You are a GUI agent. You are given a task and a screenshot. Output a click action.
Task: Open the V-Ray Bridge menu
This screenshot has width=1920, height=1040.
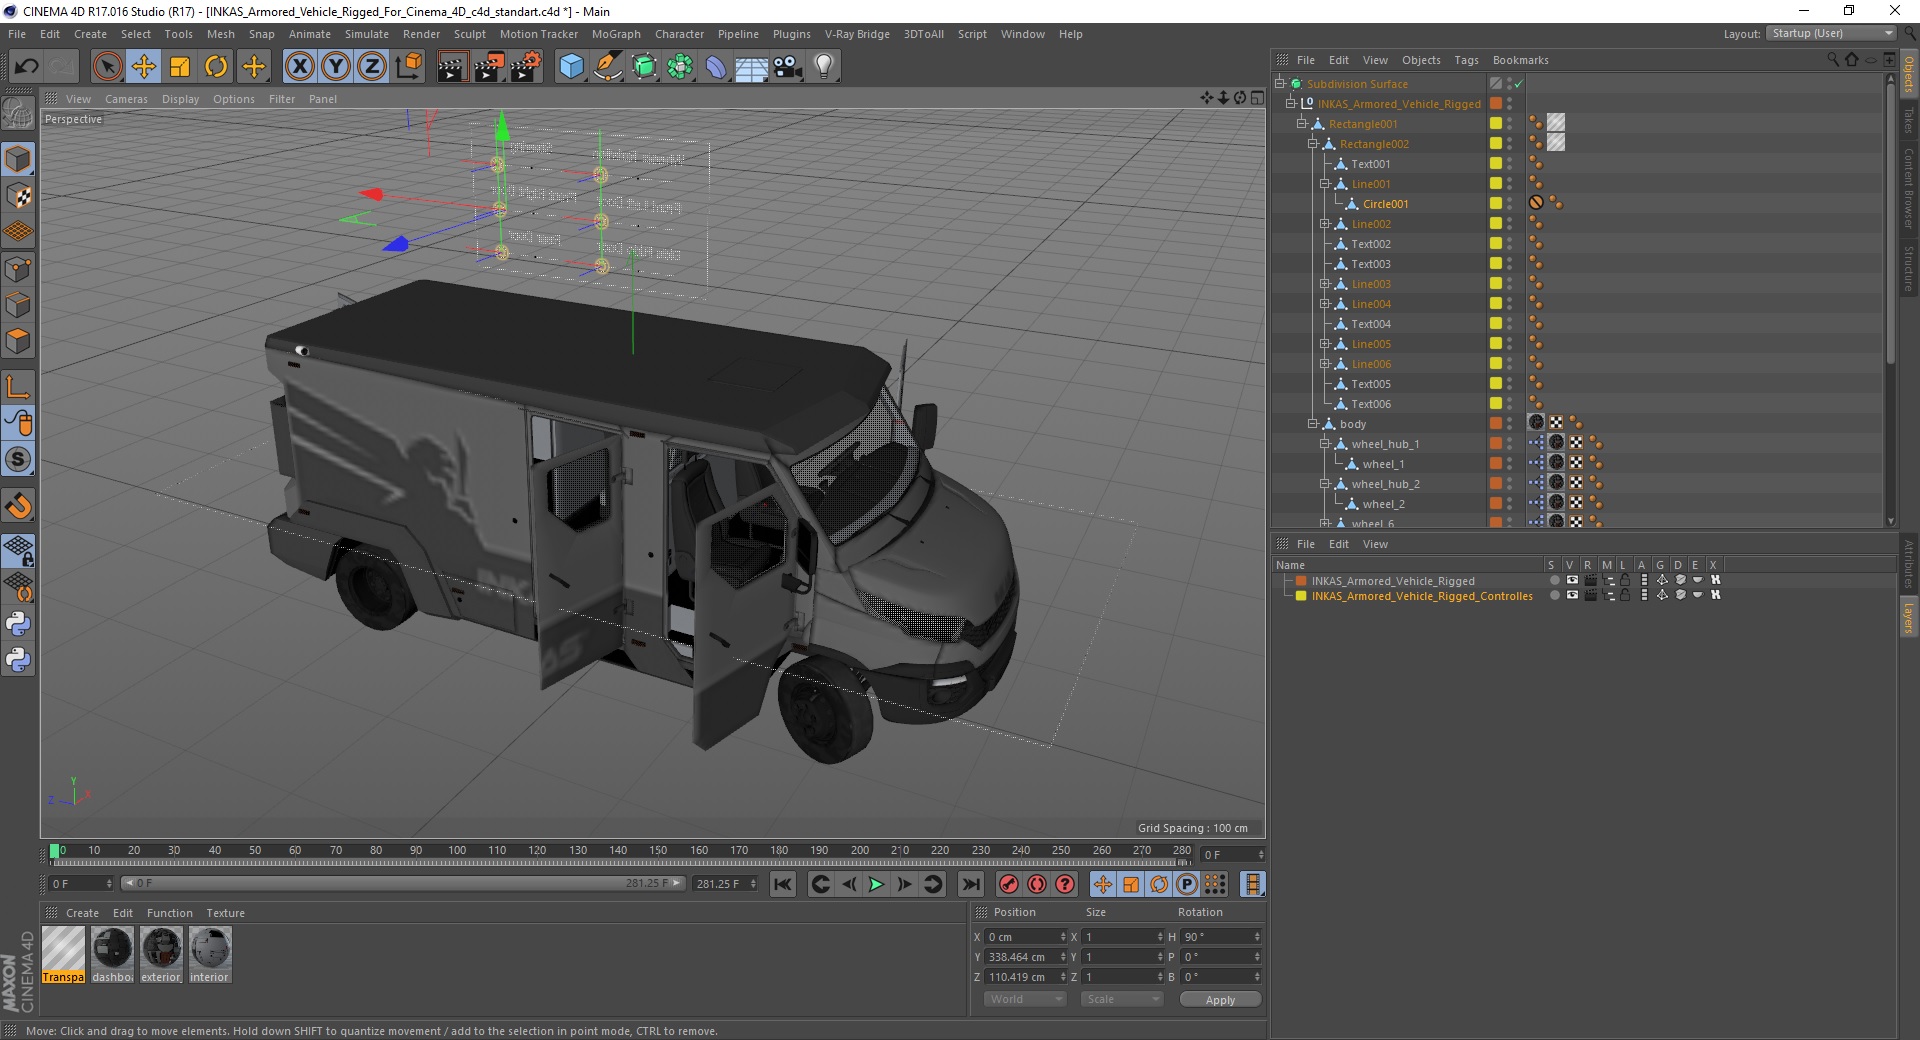coord(857,34)
